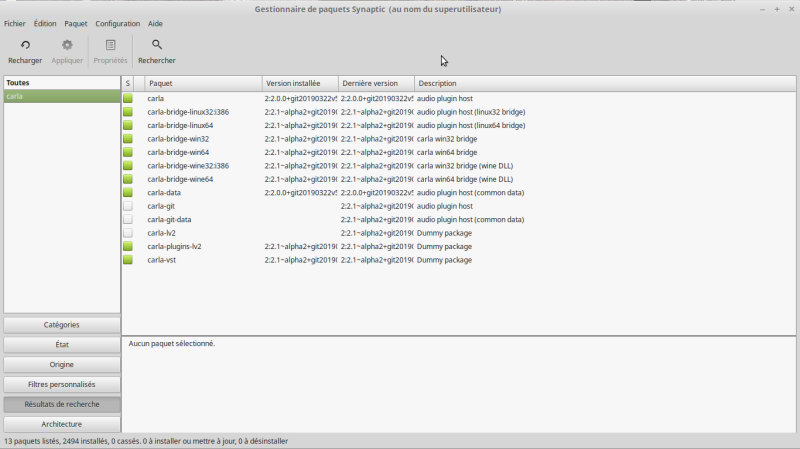Toggle status box of carla-vst

point(128,260)
